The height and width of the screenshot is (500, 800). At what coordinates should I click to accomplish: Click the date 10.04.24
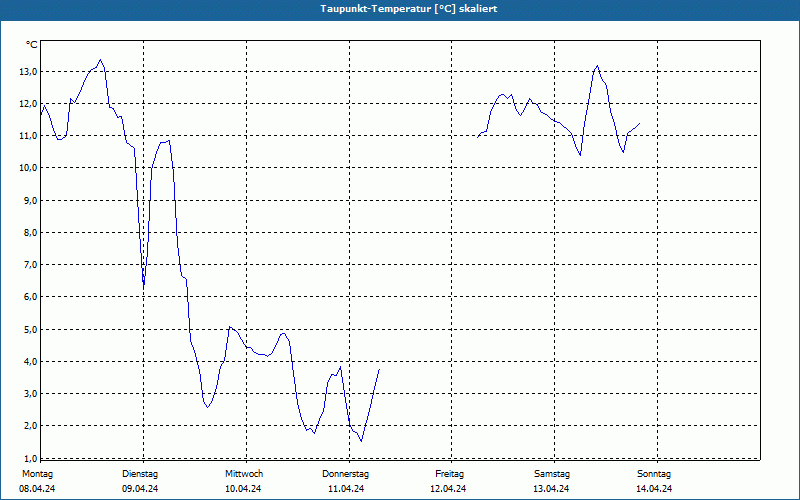[x=243, y=489]
